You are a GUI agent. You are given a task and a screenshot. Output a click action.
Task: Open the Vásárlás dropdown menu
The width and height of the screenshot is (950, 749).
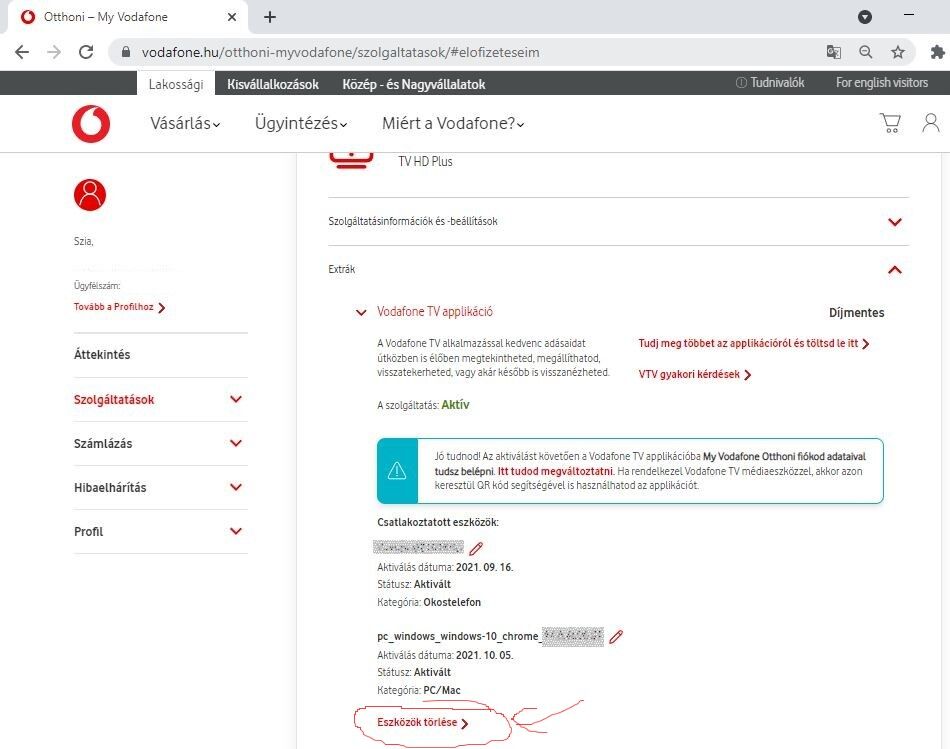click(x=185, y=124)
